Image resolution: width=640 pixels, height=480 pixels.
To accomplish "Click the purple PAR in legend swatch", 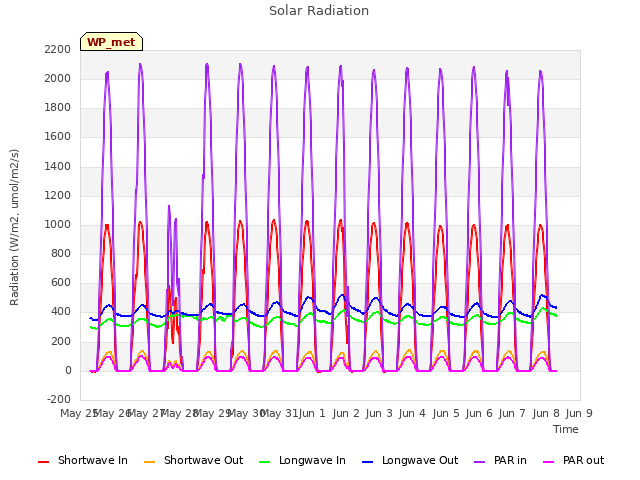I will point(480,462).
